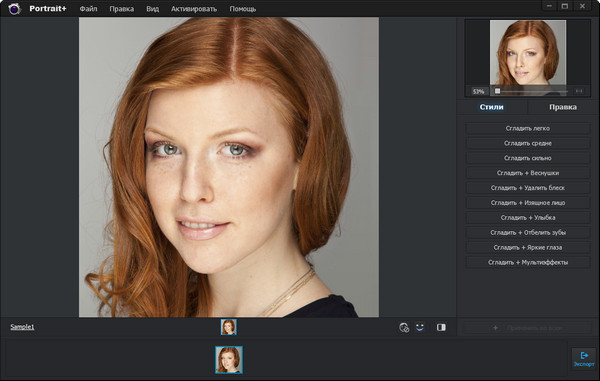Select the photo thumbnail in bottom filmstrip
The image size is (600, 381).
[229, 360]
